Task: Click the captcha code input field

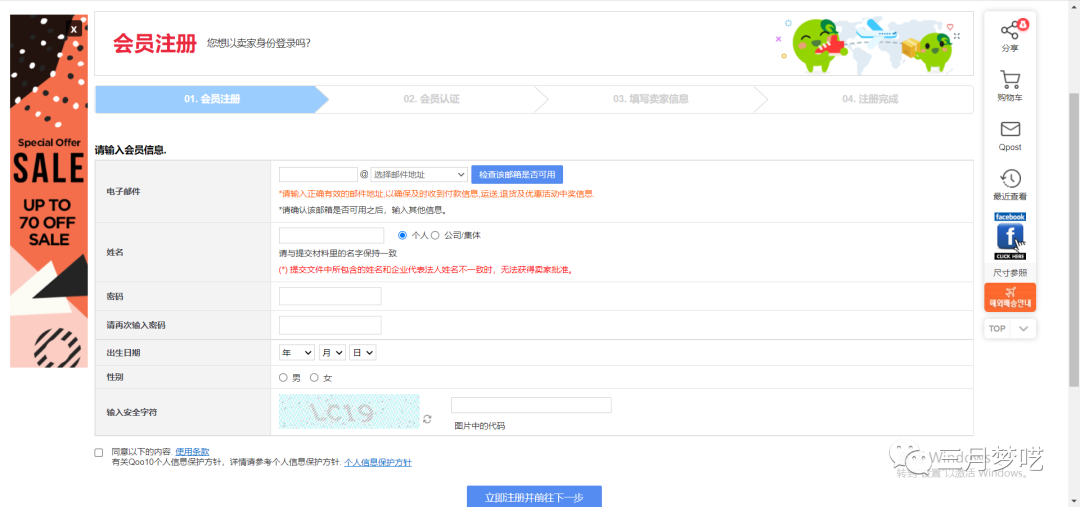Action: tap(530, 405)
